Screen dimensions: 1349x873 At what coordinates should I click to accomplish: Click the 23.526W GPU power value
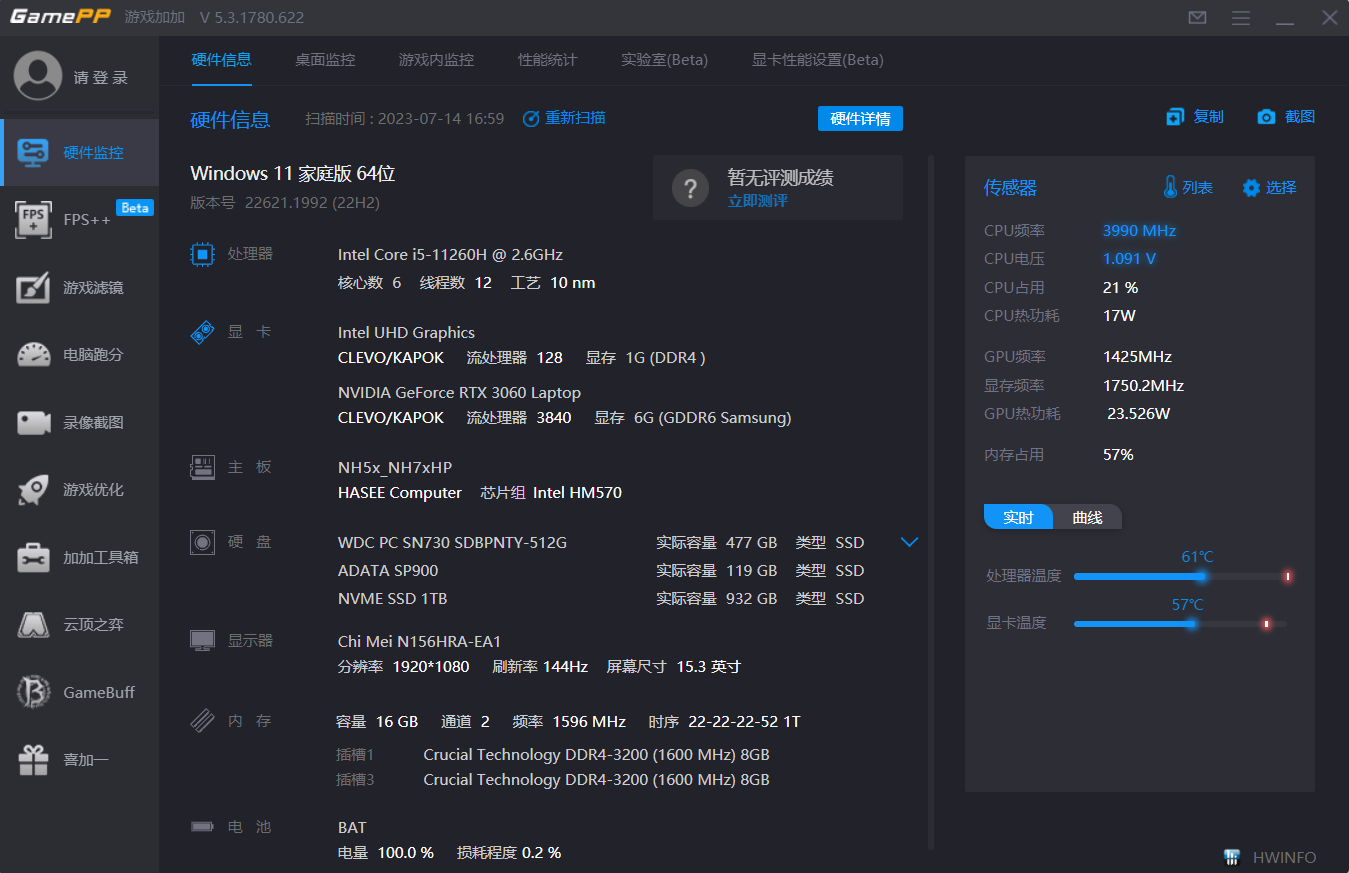pos(1138,413)
